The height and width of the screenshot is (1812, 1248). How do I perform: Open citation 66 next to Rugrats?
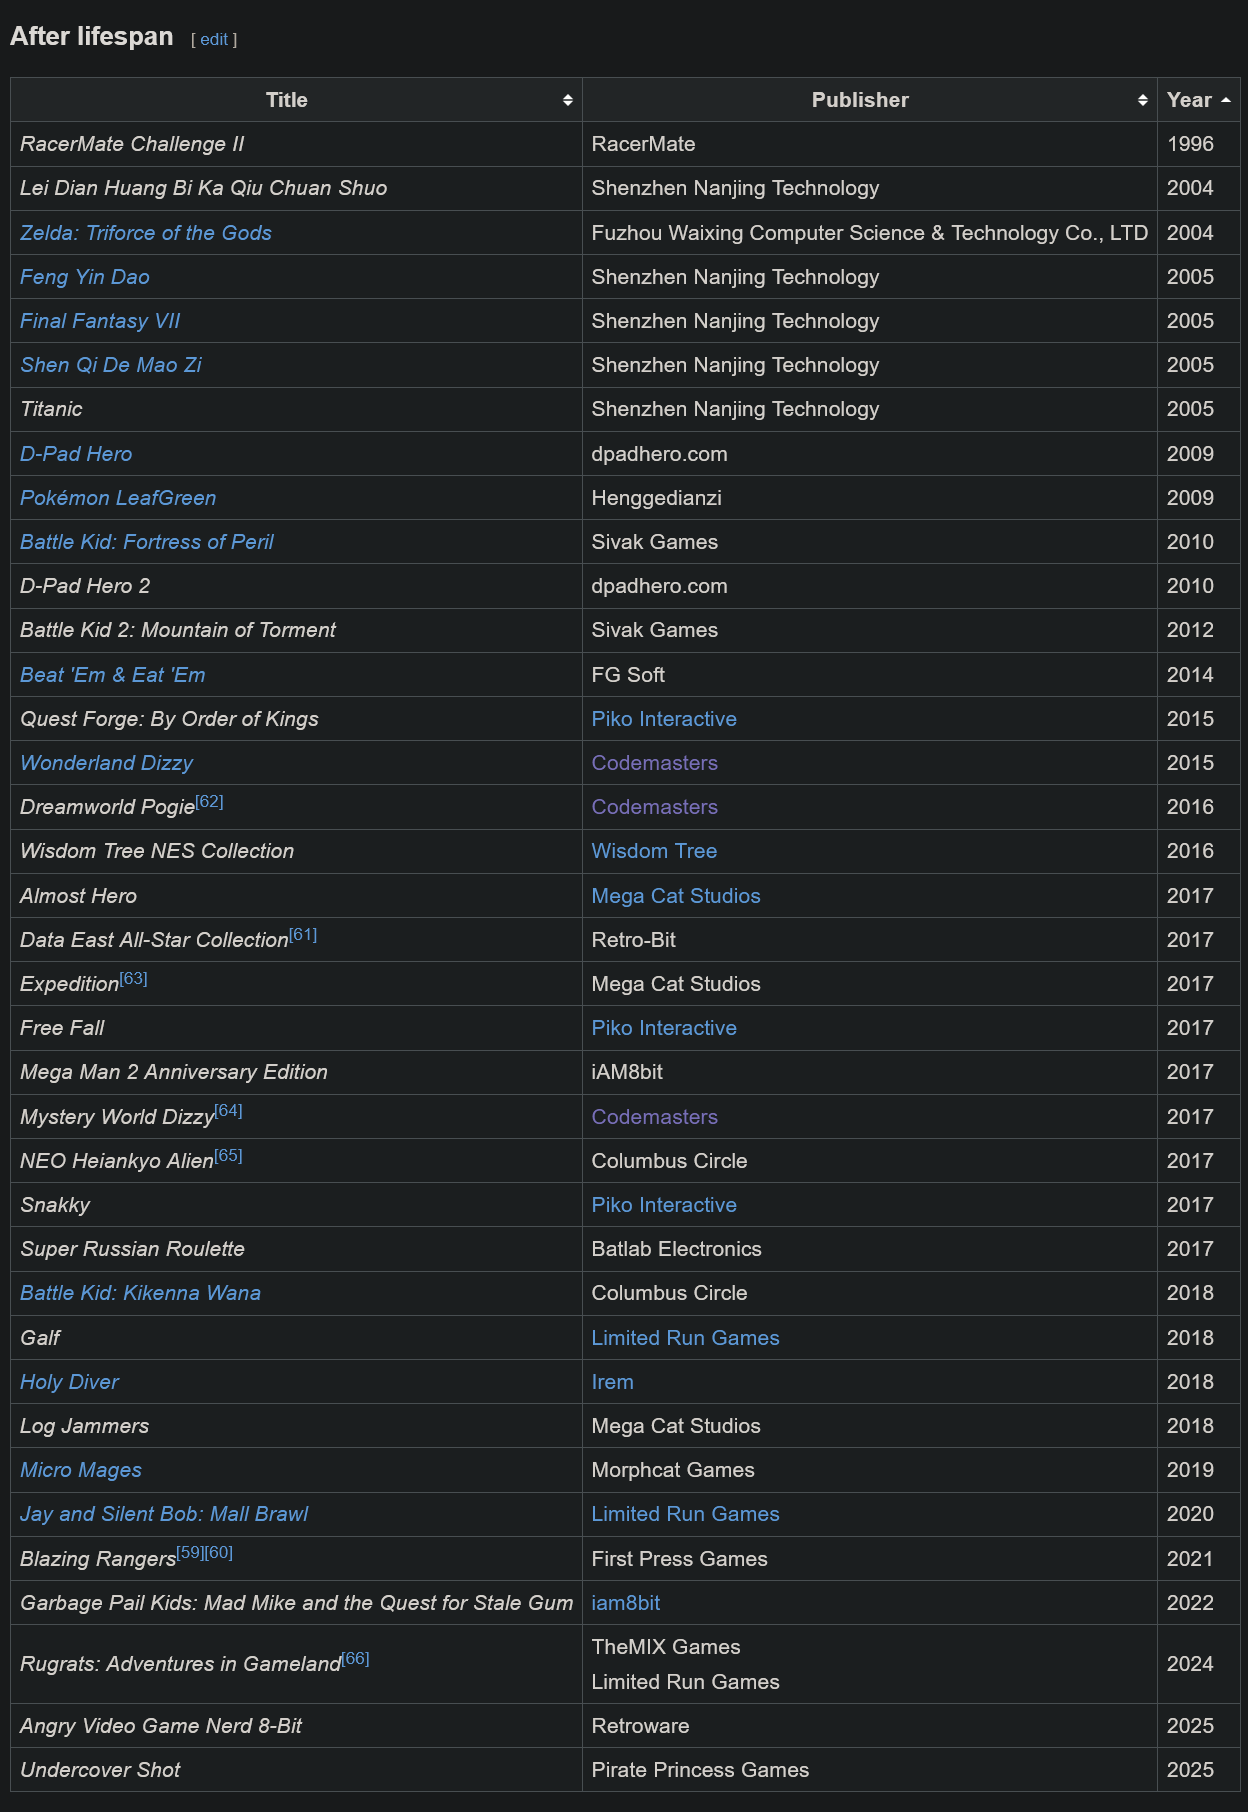tap(355, 1658)
